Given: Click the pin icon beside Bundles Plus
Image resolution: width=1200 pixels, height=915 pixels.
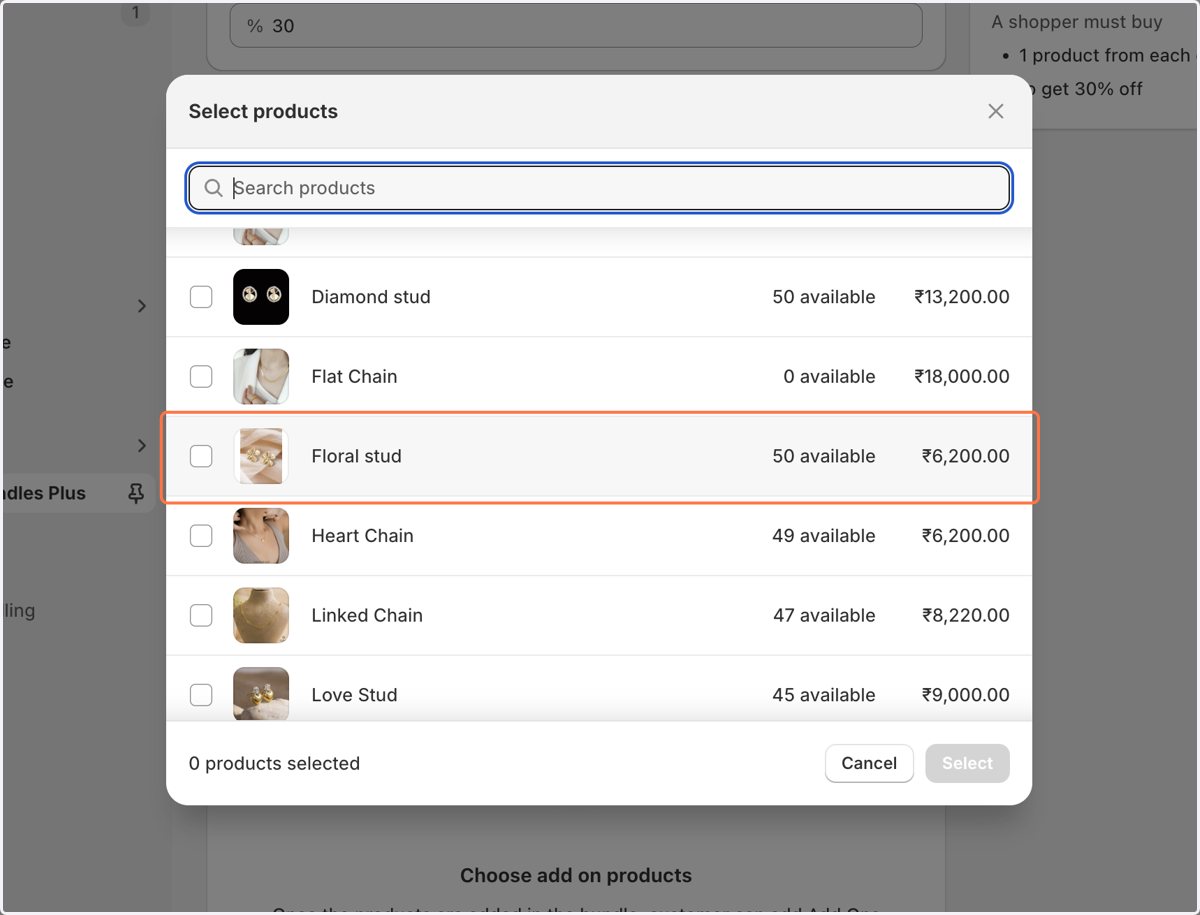Looking at the screenshot, I should click(136, 493).
